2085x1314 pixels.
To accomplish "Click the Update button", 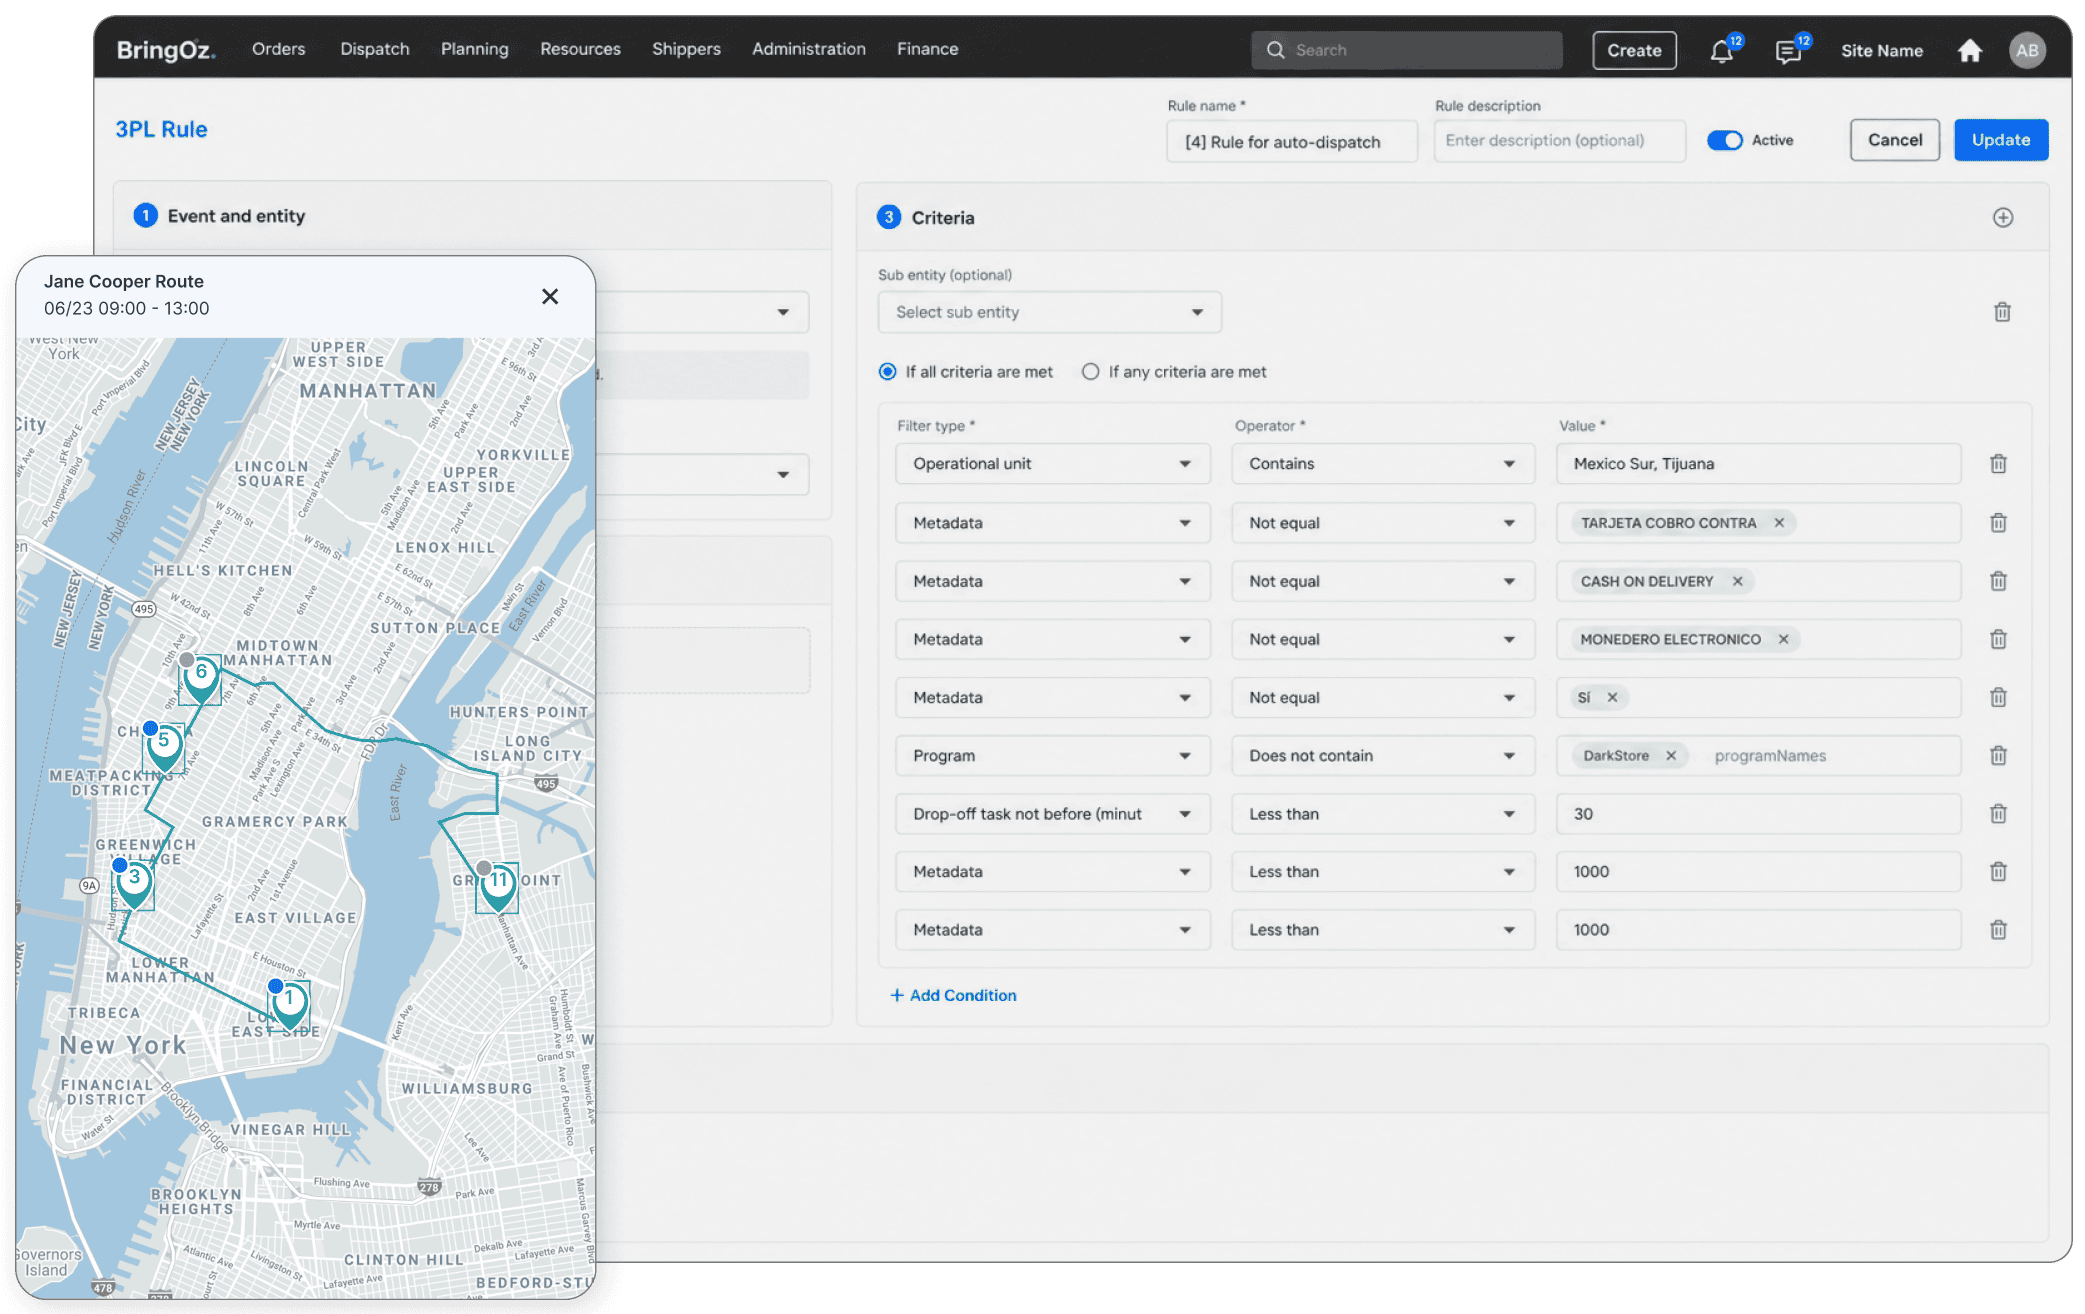I will pyautogui.click(x=2000, y=140).
